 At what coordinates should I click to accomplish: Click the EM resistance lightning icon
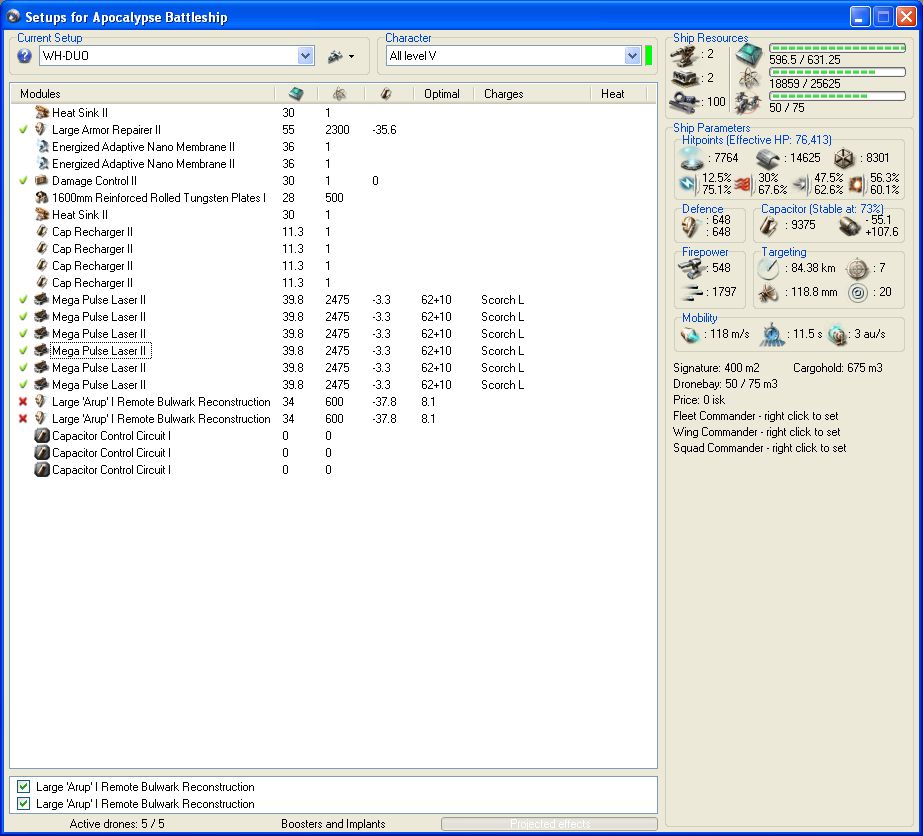coord(689,183)
